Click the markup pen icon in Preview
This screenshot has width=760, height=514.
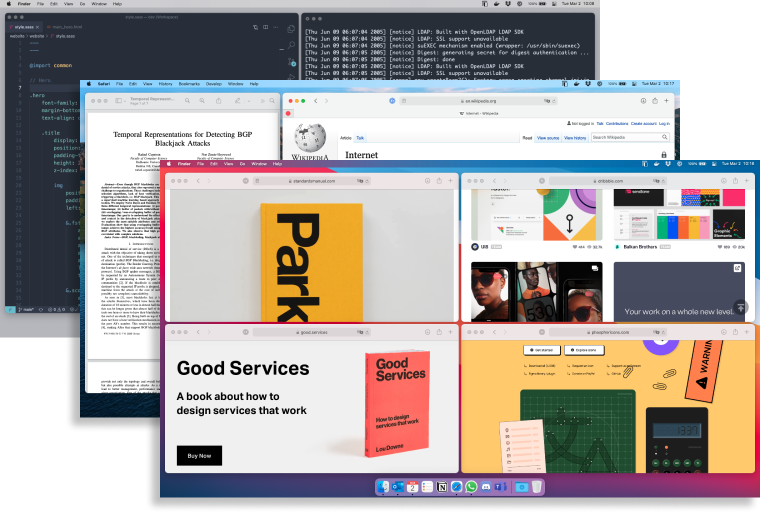pos(238,101)
